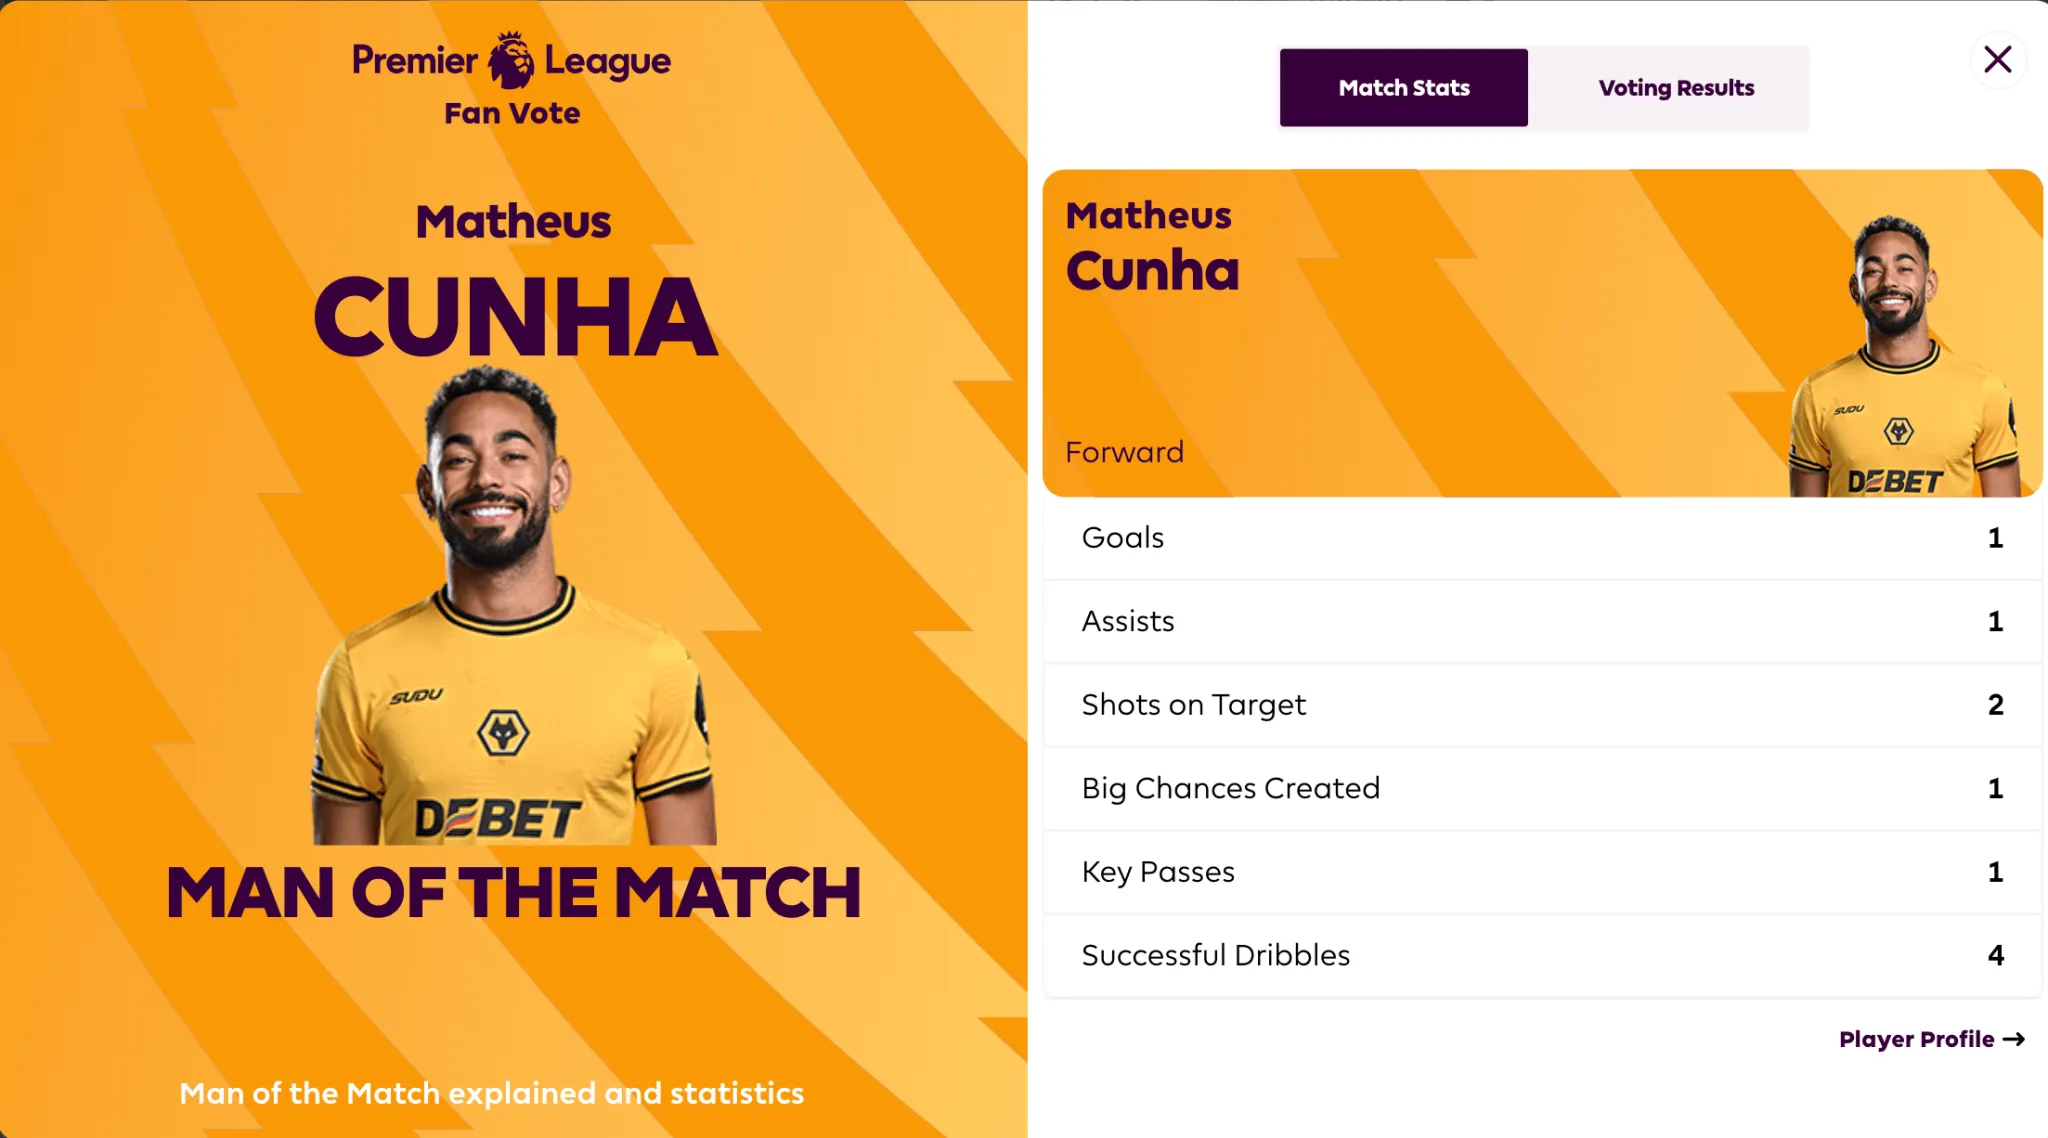Click the Fan Vote label

pyautogui.click(x=512, y=113)
